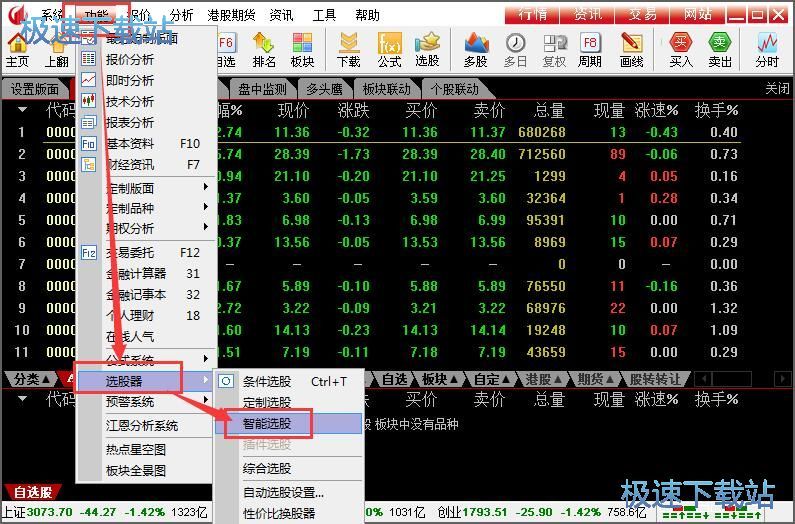Click the 卖出 sell icon
795x524 pixels.
[719, 50]
